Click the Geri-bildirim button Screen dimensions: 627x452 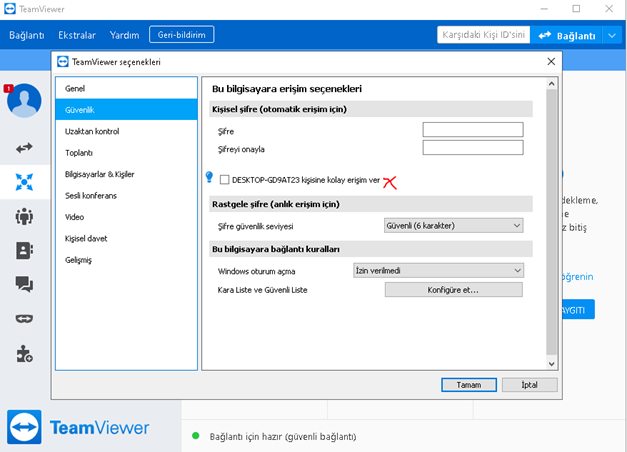[182, 34]
